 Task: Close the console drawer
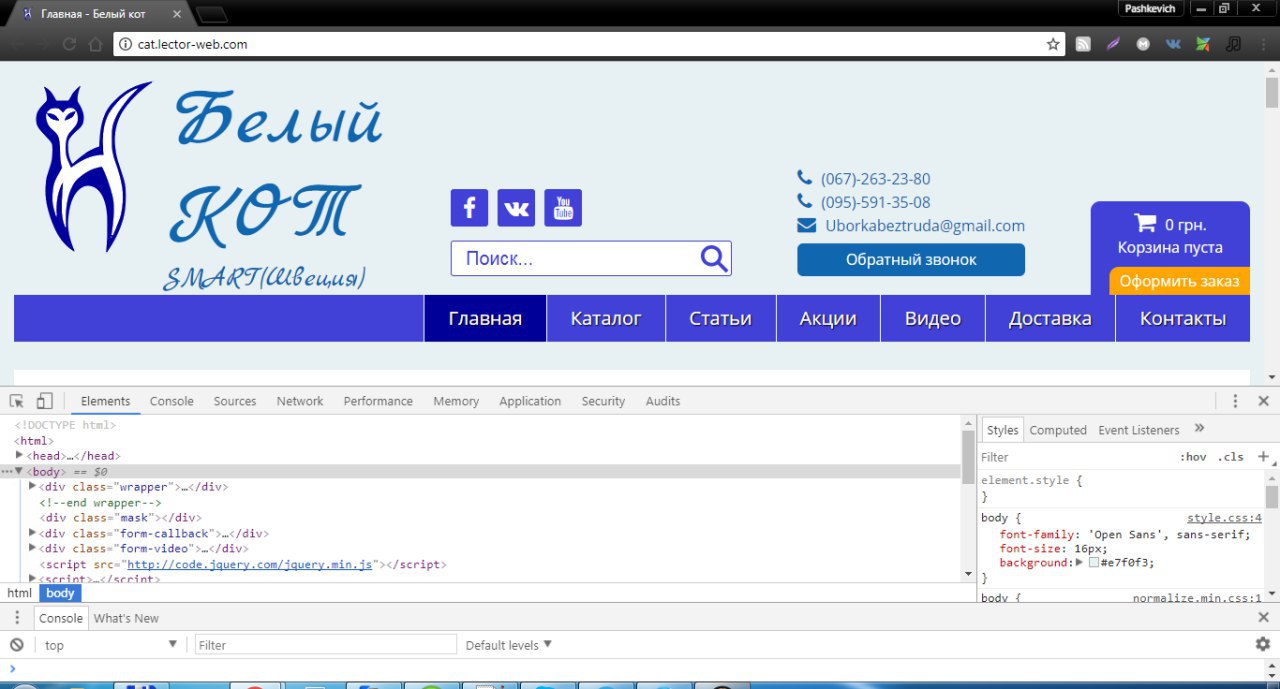[x=1264, y=617]
